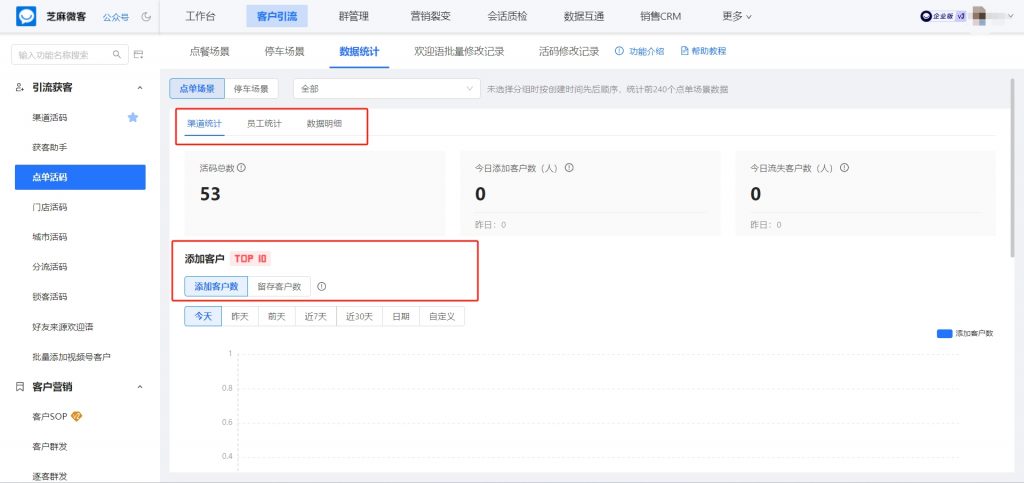The image size is (1024, 483).
Task: Click the vertical page scrollbar
Action: coord(1014,166)
